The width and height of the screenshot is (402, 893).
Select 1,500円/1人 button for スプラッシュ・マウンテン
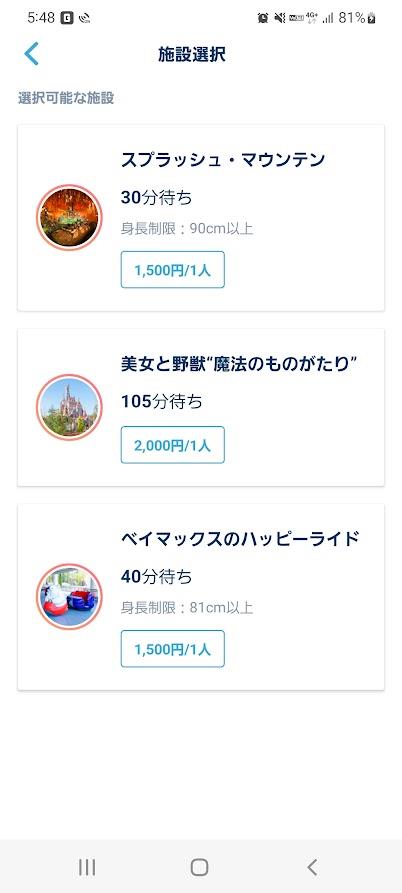tap(173, 270)
